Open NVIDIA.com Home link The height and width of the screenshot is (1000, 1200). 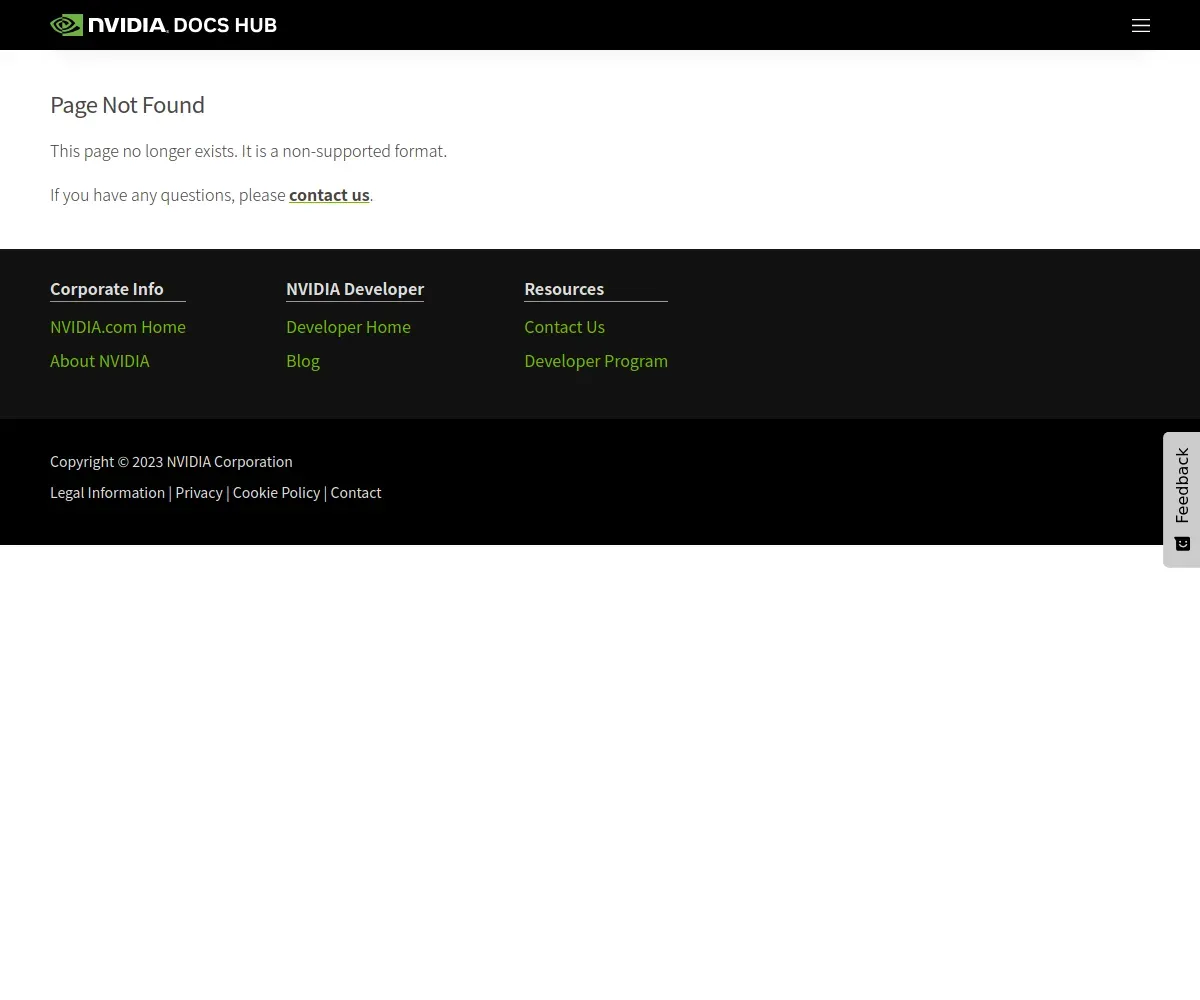pyautogui.click(x=118, y=327)
